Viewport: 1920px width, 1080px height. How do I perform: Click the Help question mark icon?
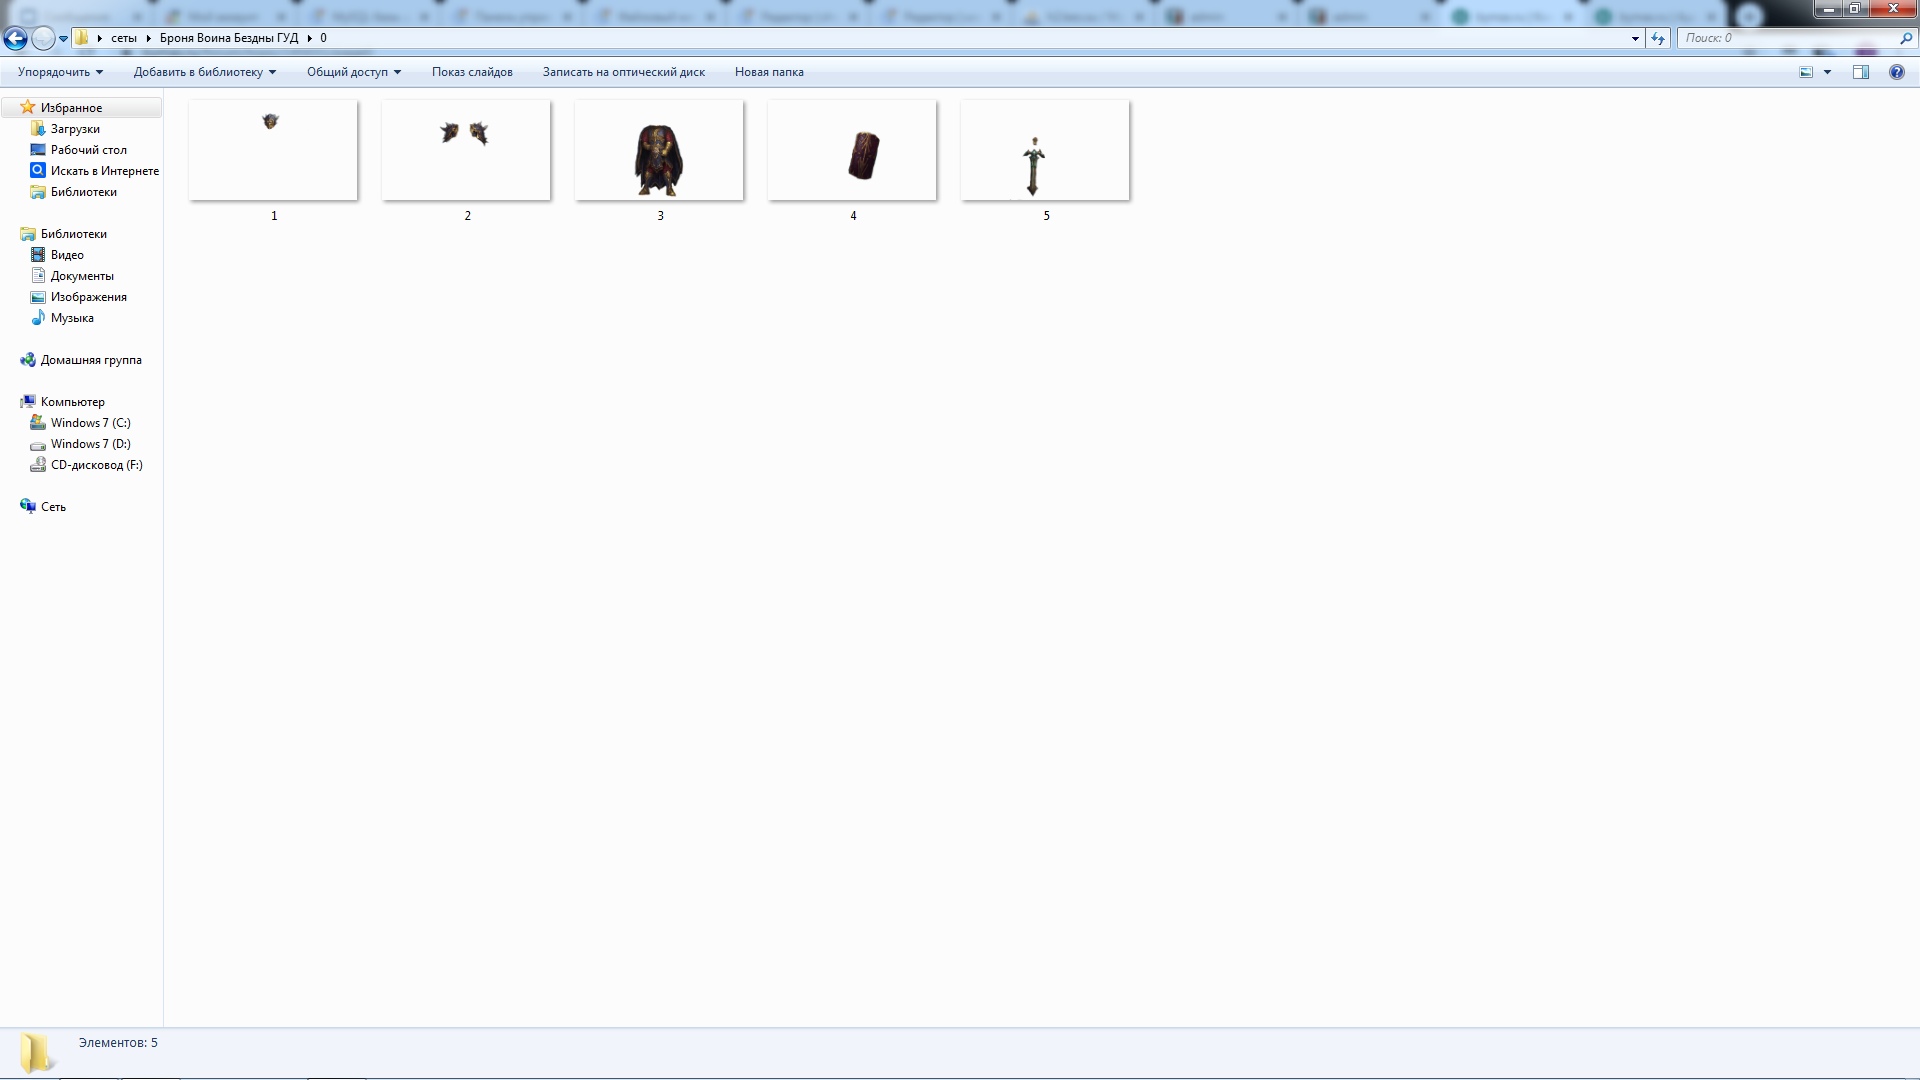[1896, 72]
